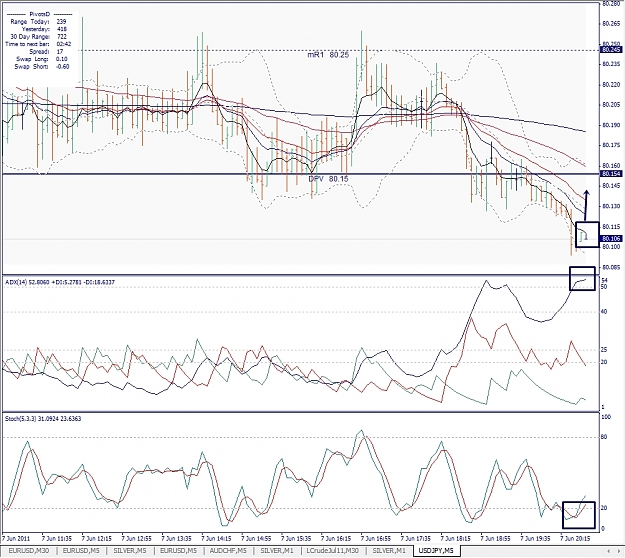Click the Spread value 17
Viewport: 625px width, 558px height.
60,51
